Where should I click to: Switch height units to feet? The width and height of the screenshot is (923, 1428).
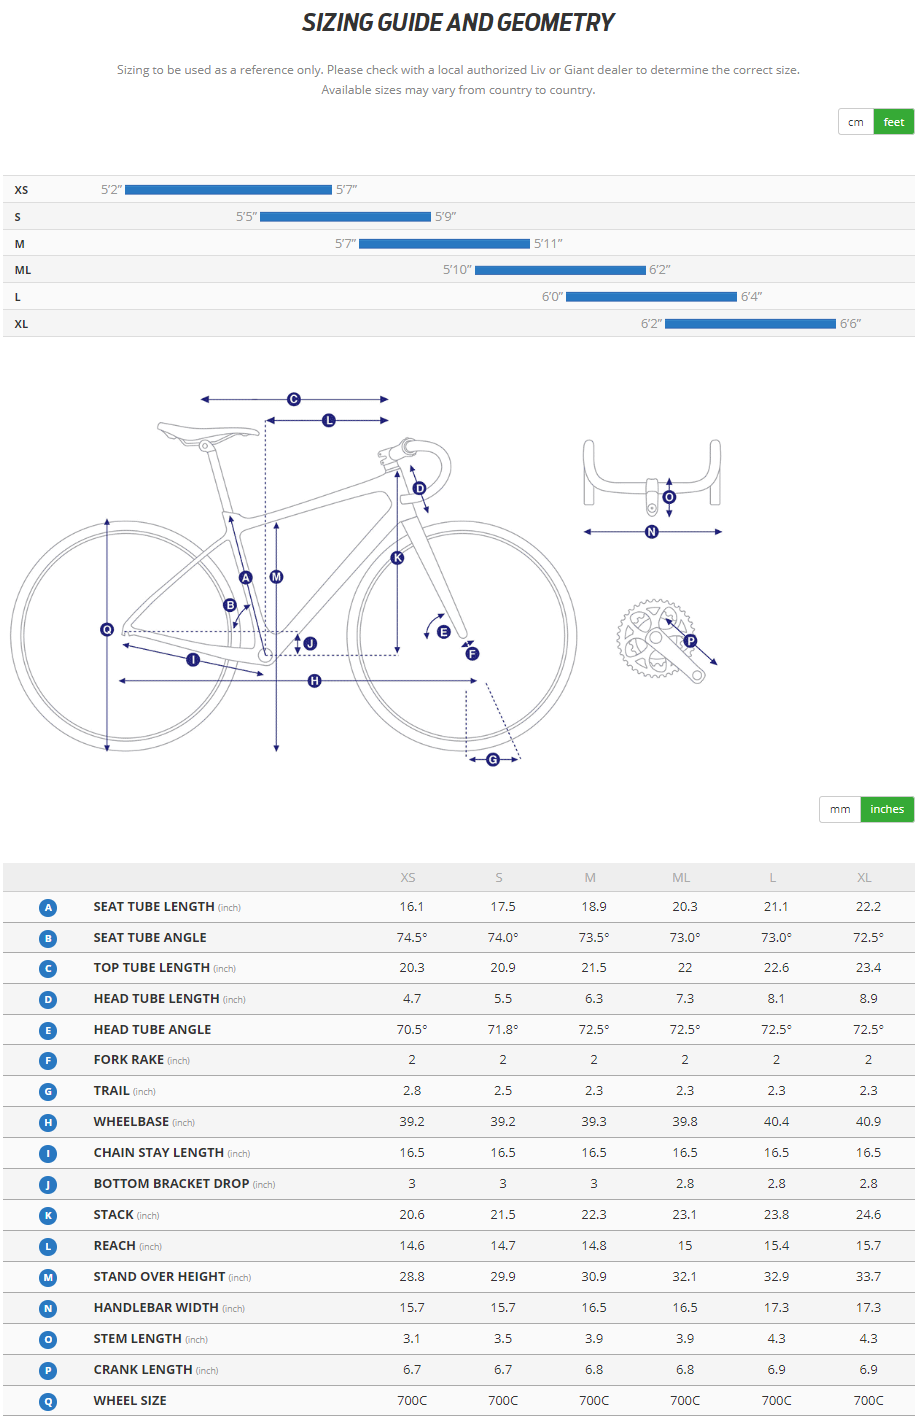[893, 122]
